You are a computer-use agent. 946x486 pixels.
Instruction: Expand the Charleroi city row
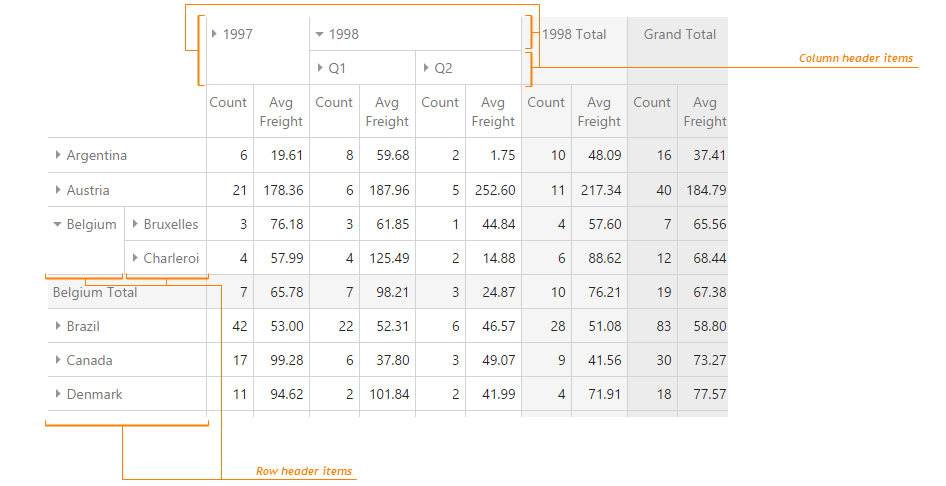coord(135,258)
